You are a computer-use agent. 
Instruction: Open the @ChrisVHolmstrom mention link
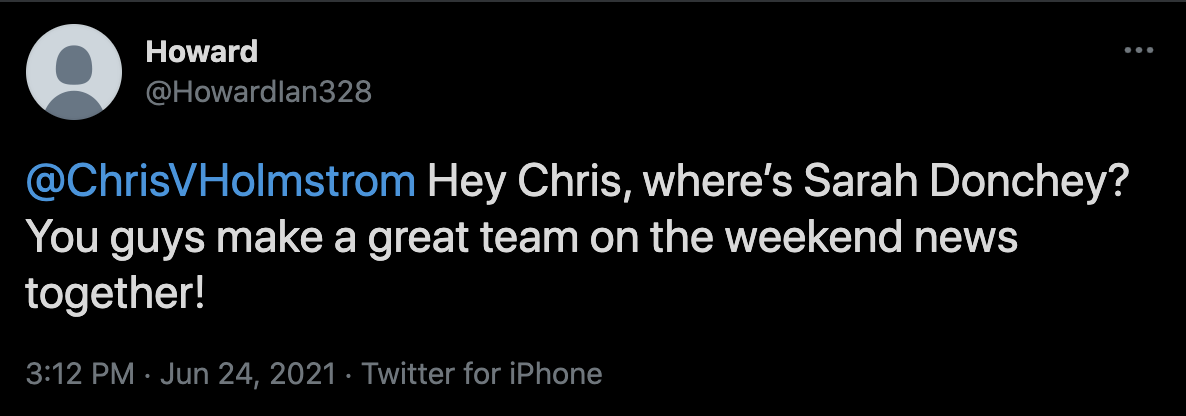pyautogui.click(x=221, y=182)
